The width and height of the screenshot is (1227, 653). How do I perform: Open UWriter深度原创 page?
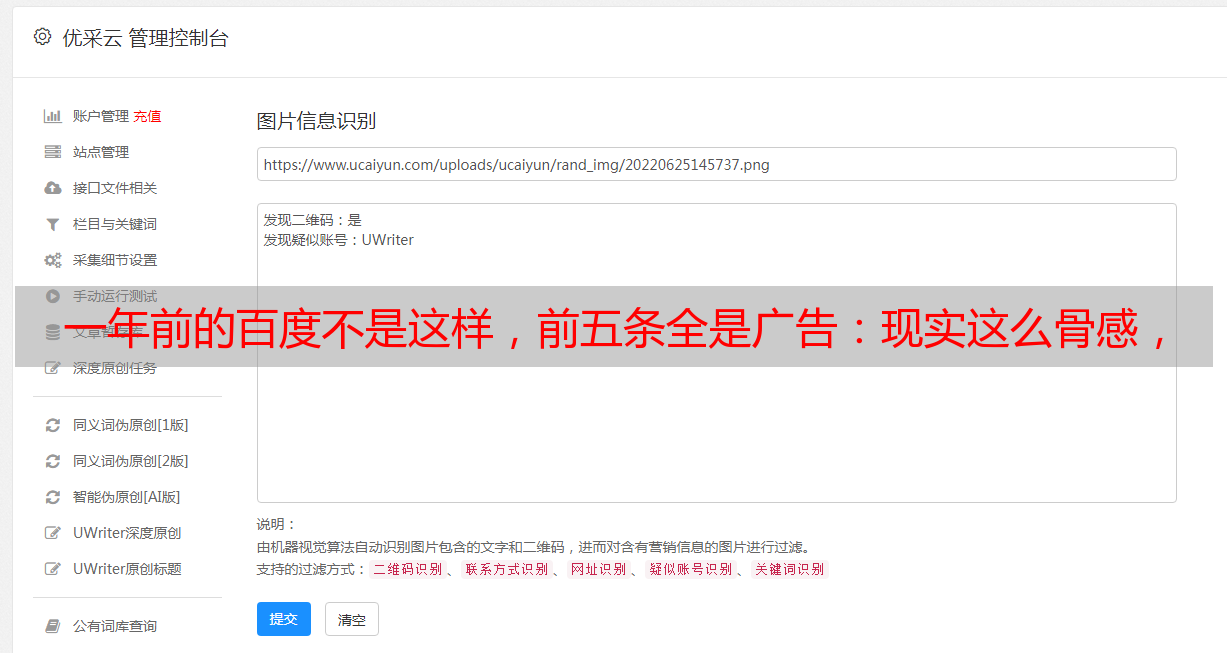pyautogui.click(x=127, y=533)
